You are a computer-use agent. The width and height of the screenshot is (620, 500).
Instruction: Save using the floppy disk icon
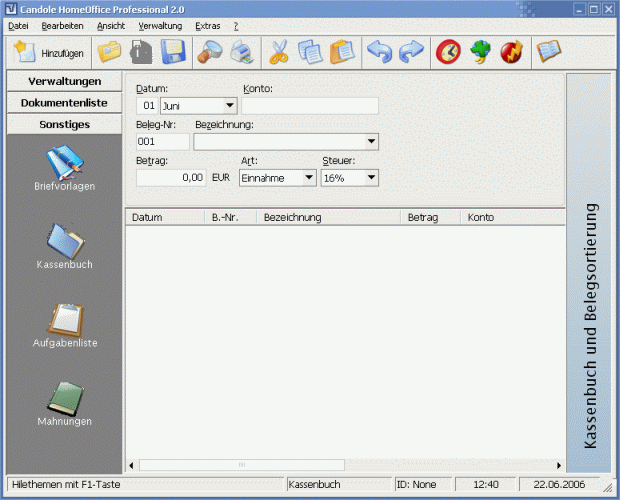[x=174, y=52]
